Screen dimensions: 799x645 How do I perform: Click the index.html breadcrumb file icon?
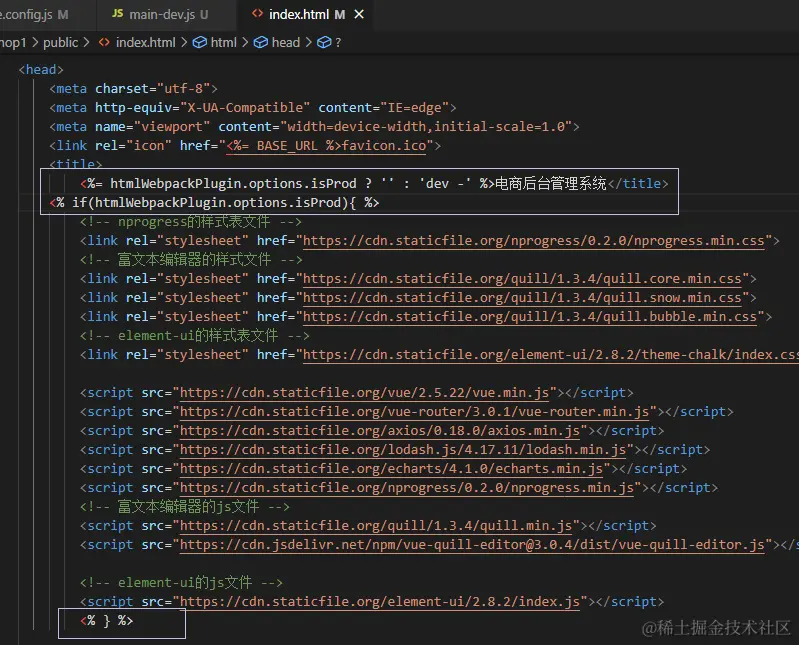[104, 42]
